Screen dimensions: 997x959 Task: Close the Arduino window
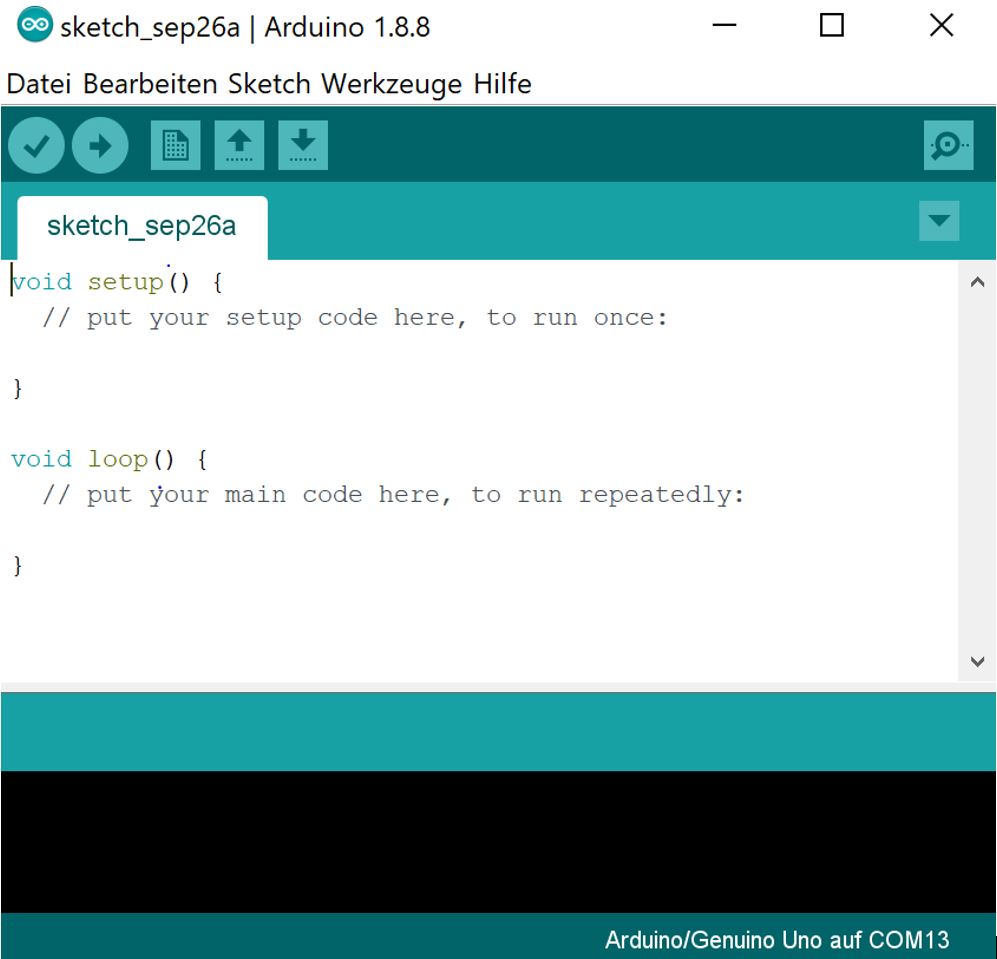(941, 25)
